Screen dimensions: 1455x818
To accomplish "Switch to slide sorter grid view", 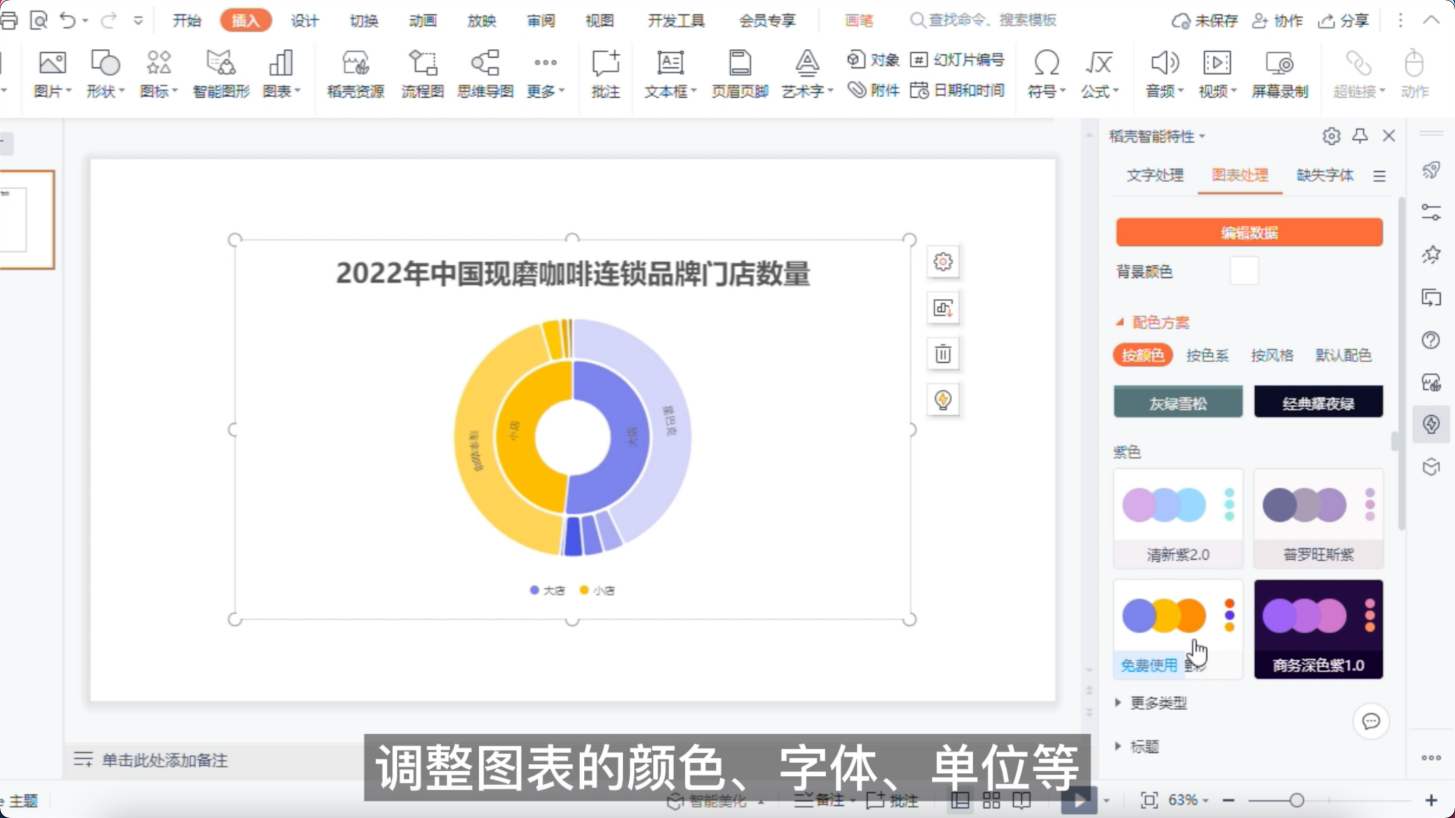I will (x=991, y=800).
